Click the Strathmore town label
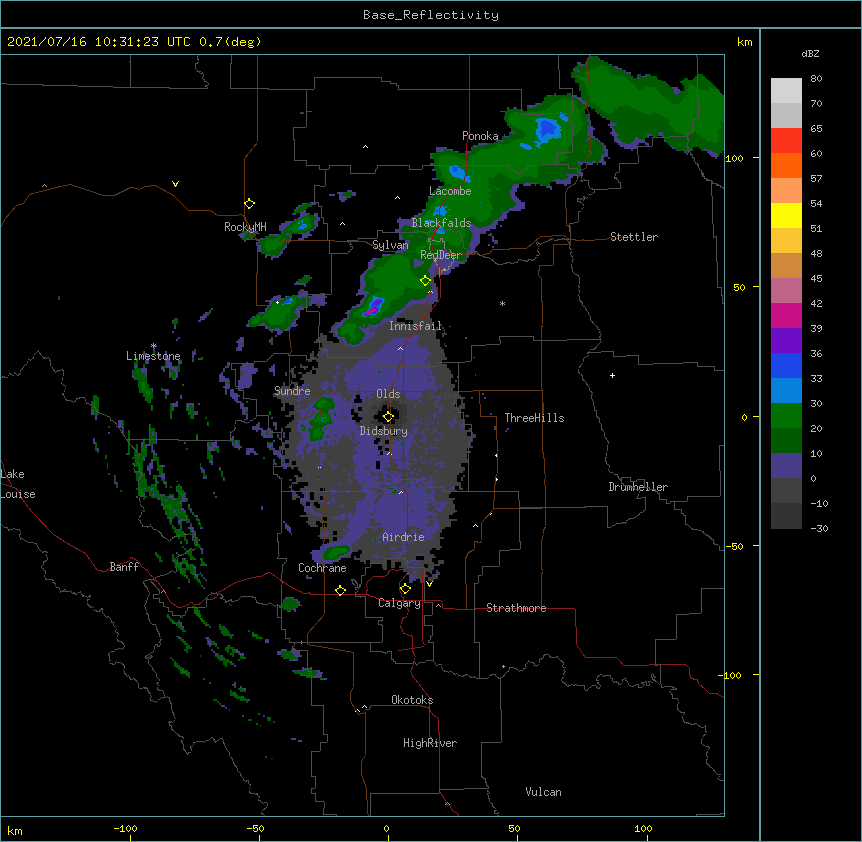This screenshot has height=842, width=862. pos(516,608)
